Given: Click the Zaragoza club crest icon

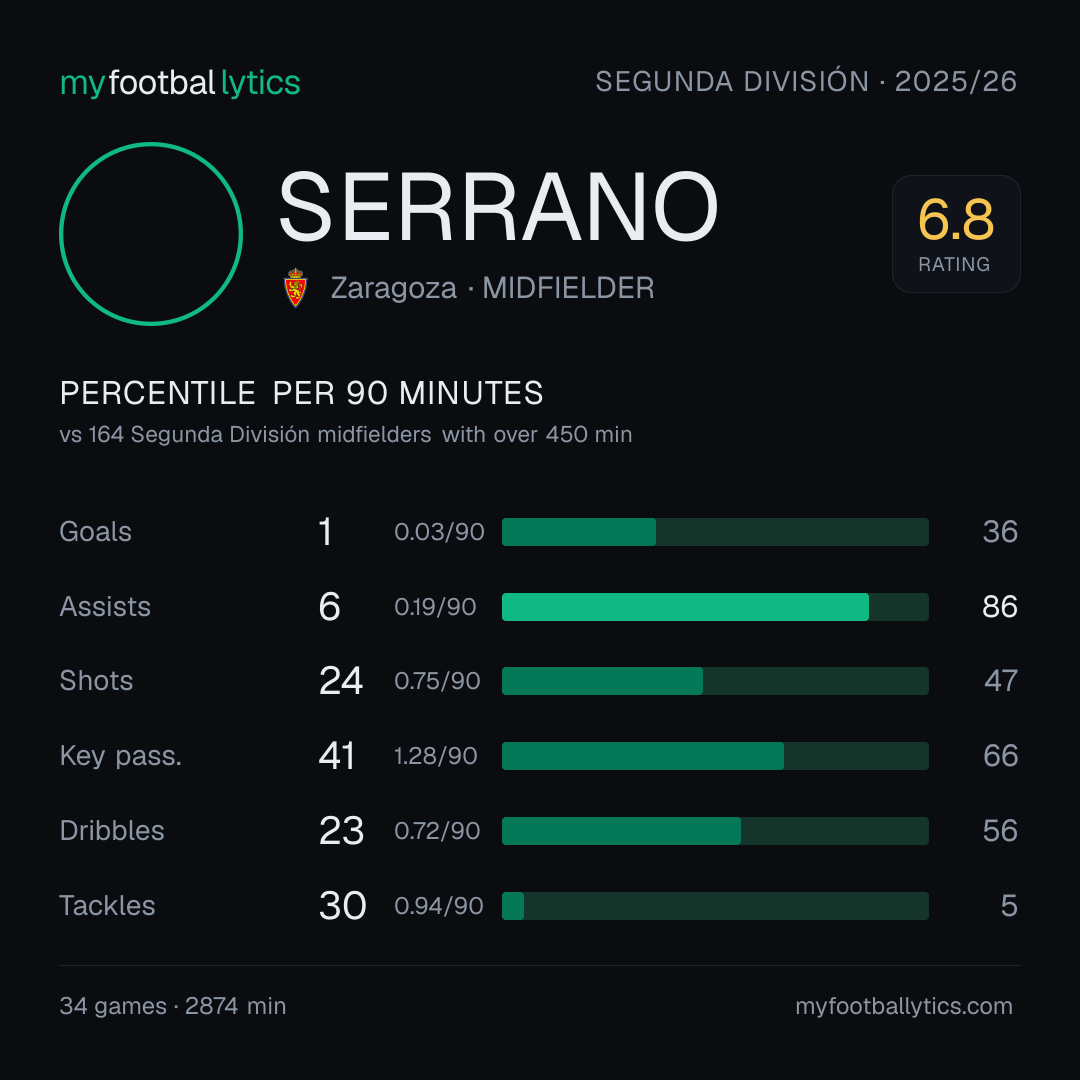Looking at the screenshot, I should pyautogui.click(x=295, y=288).
